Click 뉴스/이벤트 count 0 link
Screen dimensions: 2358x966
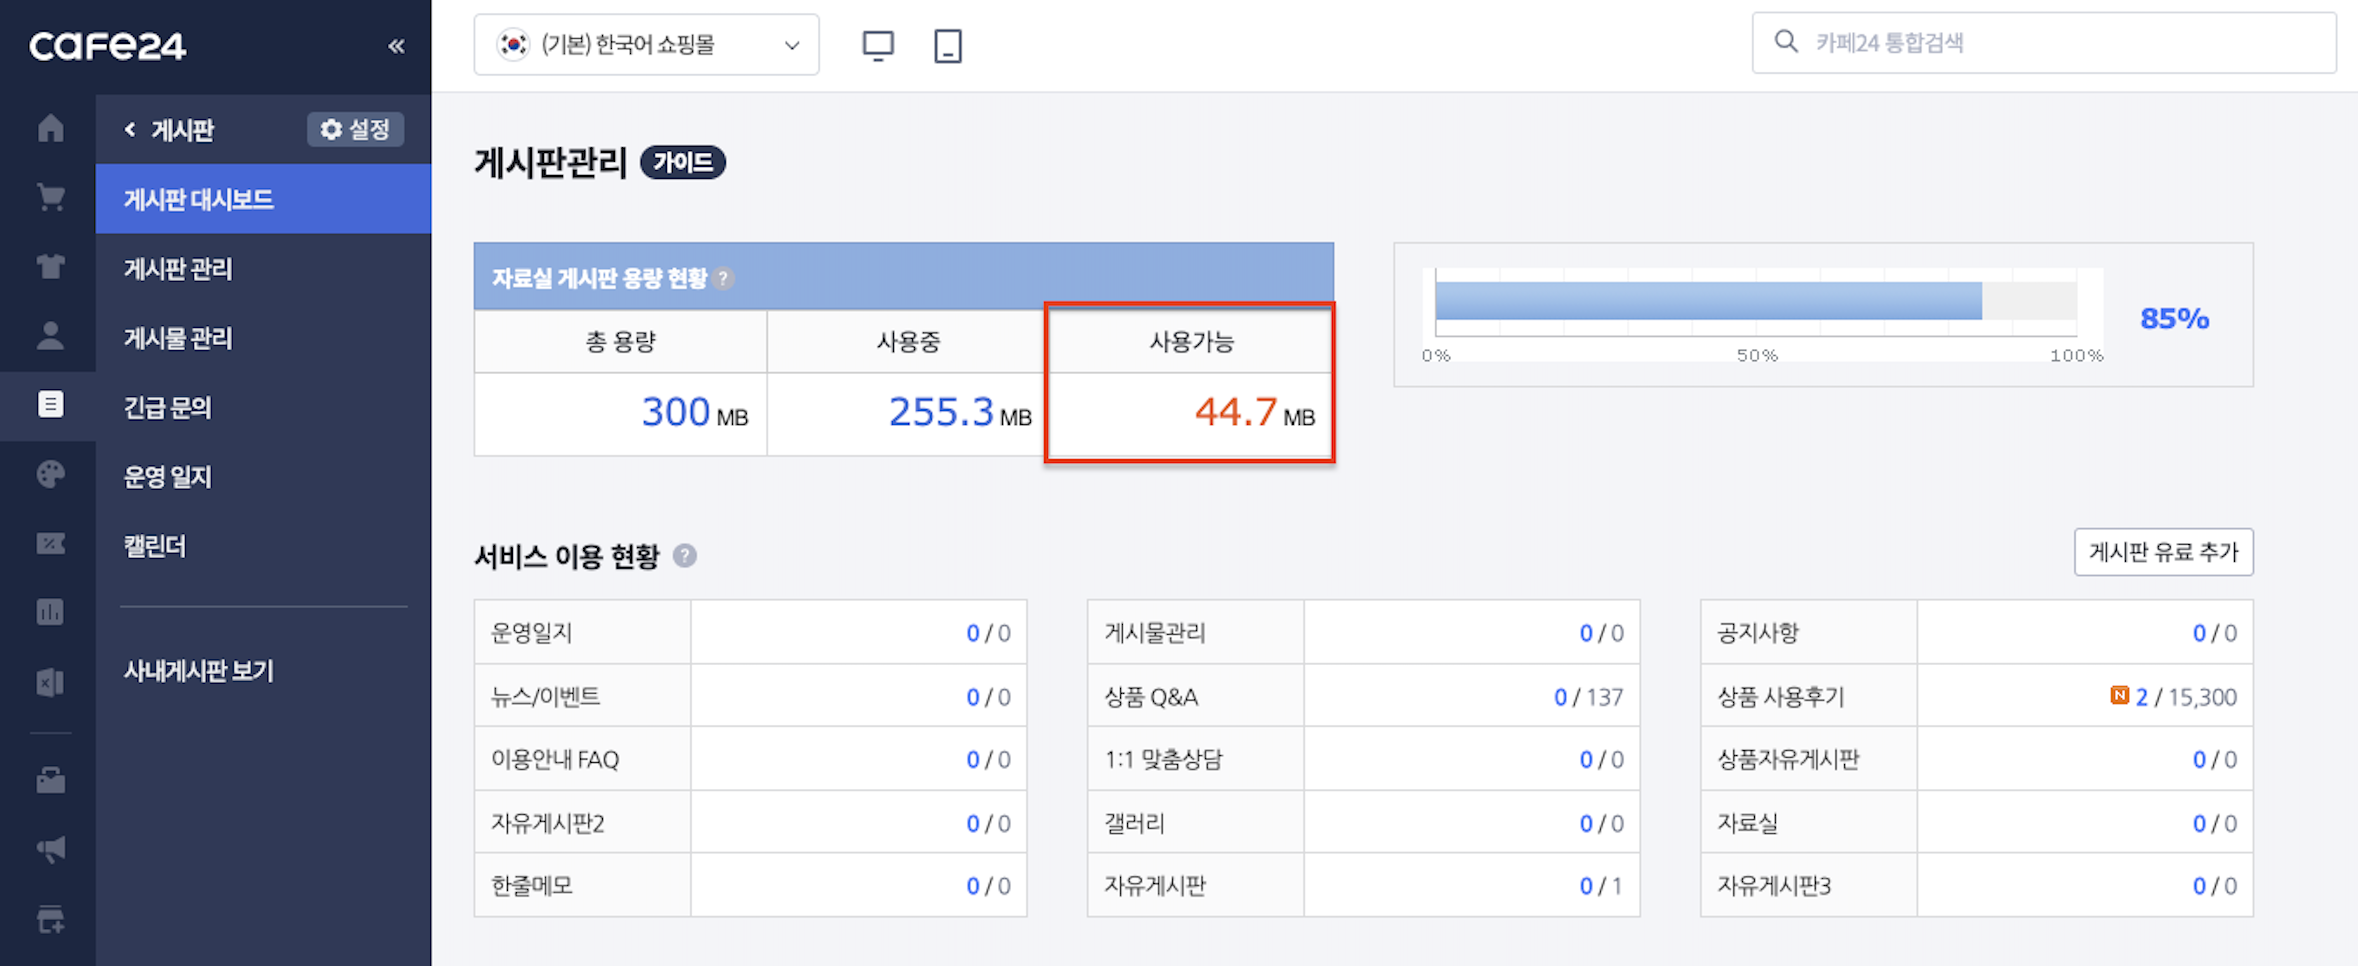(x=972, y=697)
